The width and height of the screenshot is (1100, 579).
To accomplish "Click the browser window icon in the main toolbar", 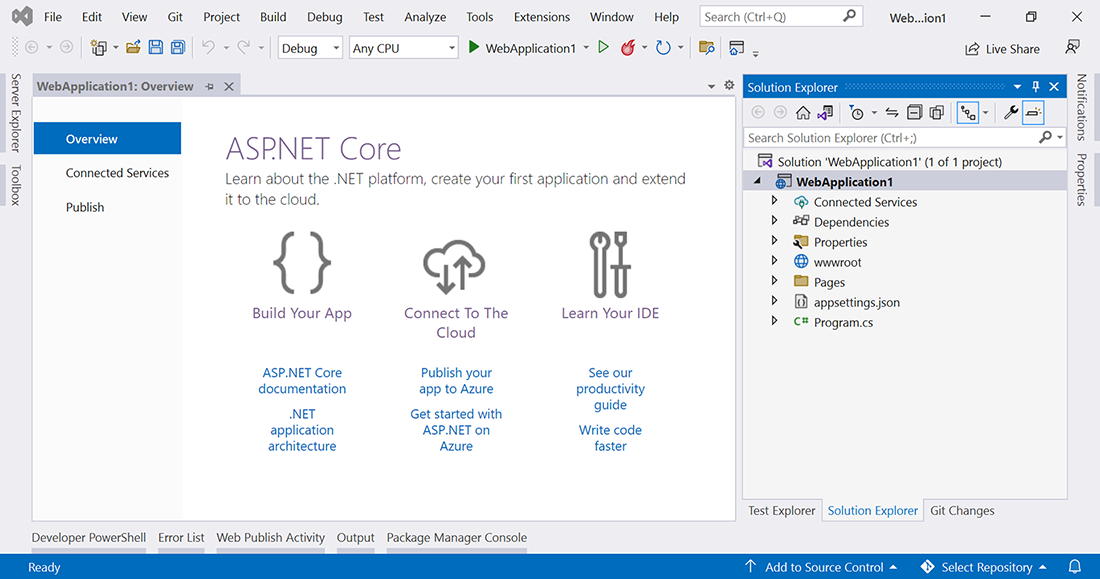I will [x=736, y=48].
